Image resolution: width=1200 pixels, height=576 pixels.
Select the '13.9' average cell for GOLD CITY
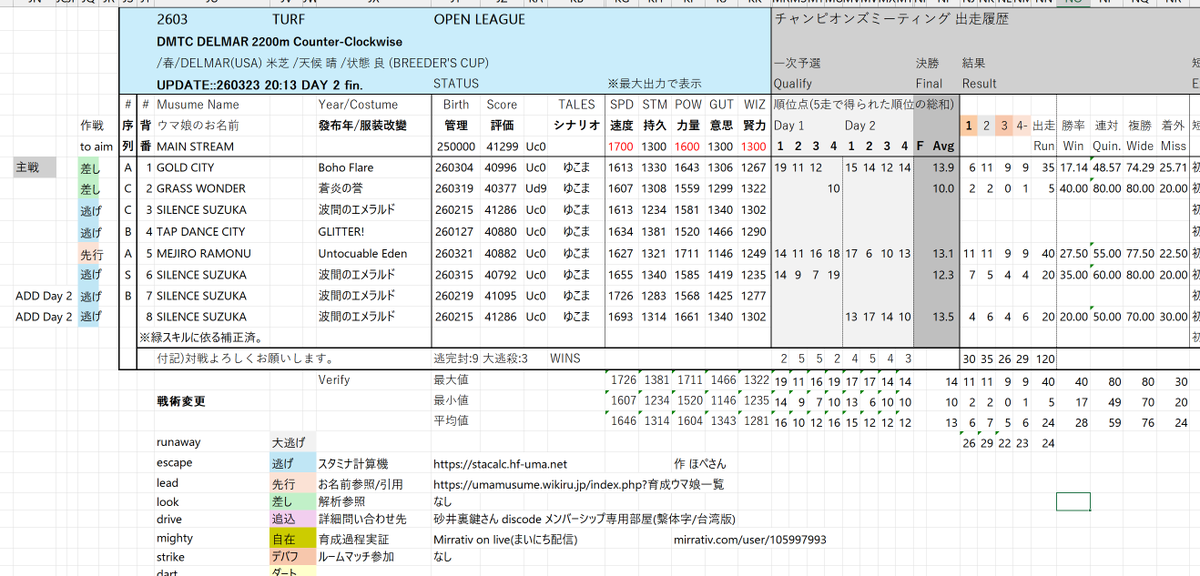(x=943, y=168)
